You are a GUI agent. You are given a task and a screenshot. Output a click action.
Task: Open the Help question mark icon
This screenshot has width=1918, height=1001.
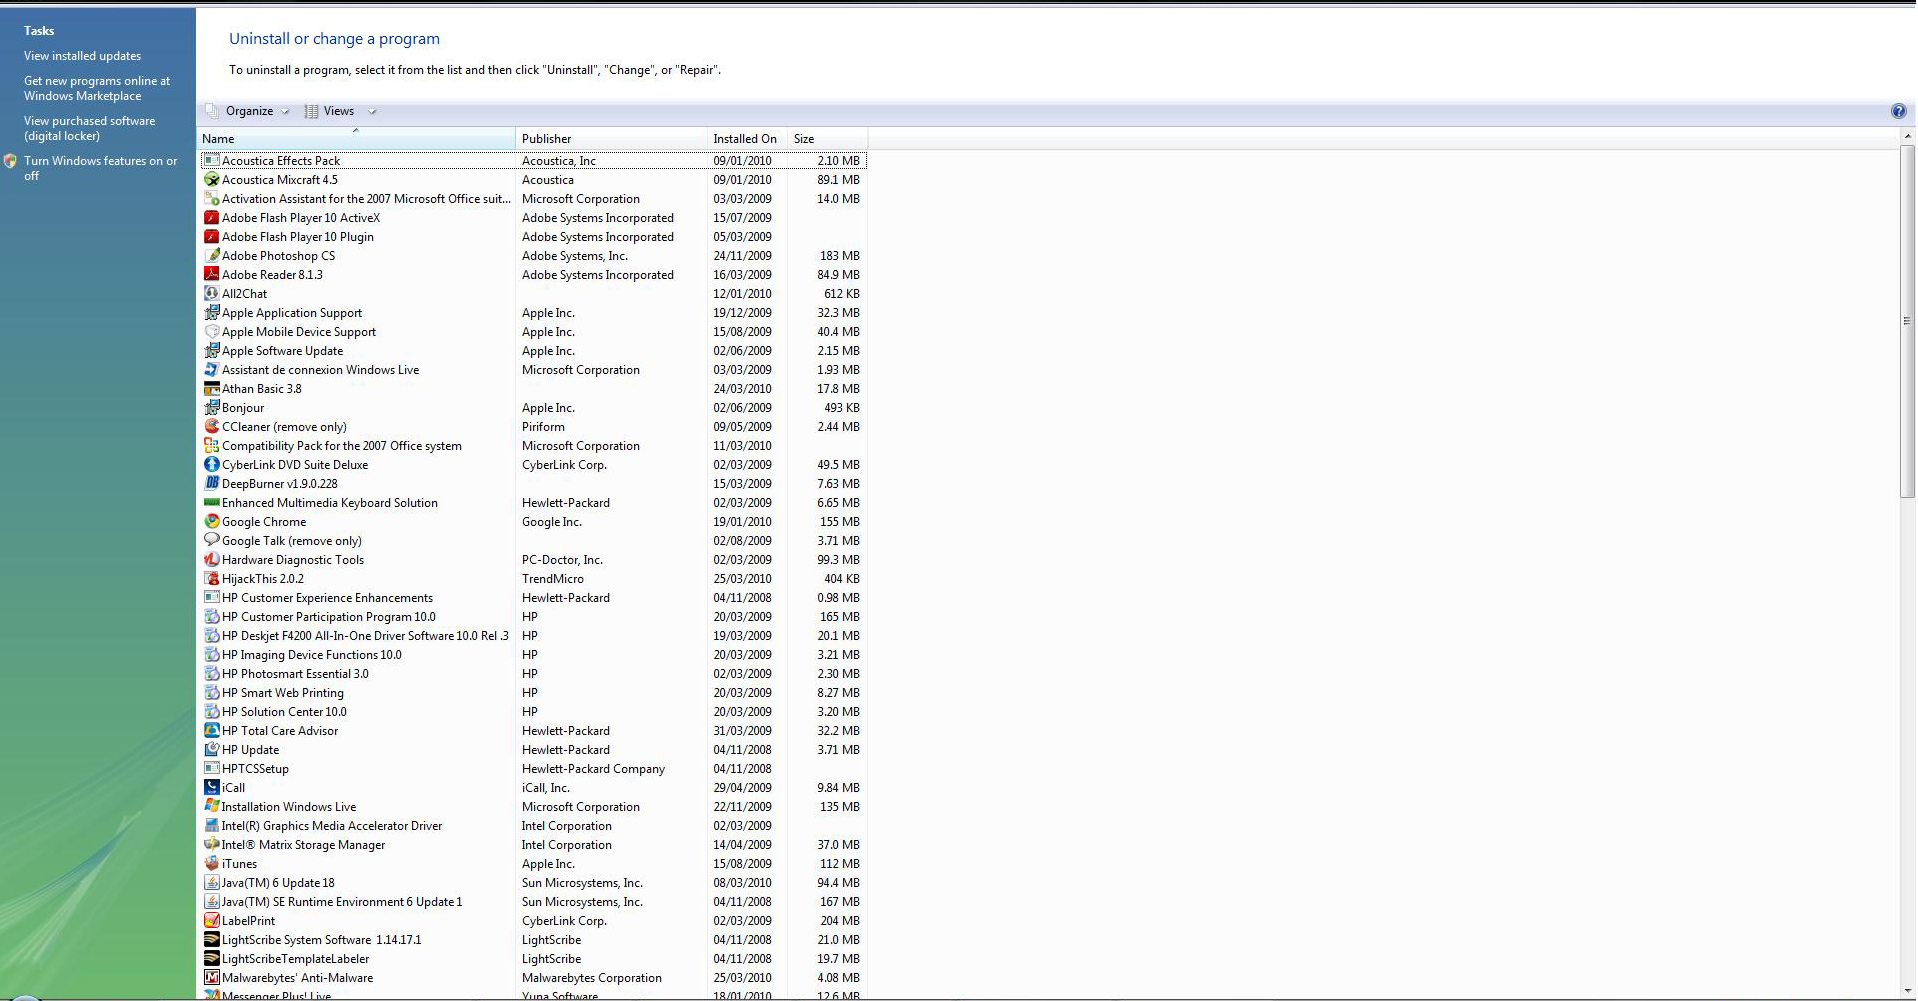pos(1898,112)
